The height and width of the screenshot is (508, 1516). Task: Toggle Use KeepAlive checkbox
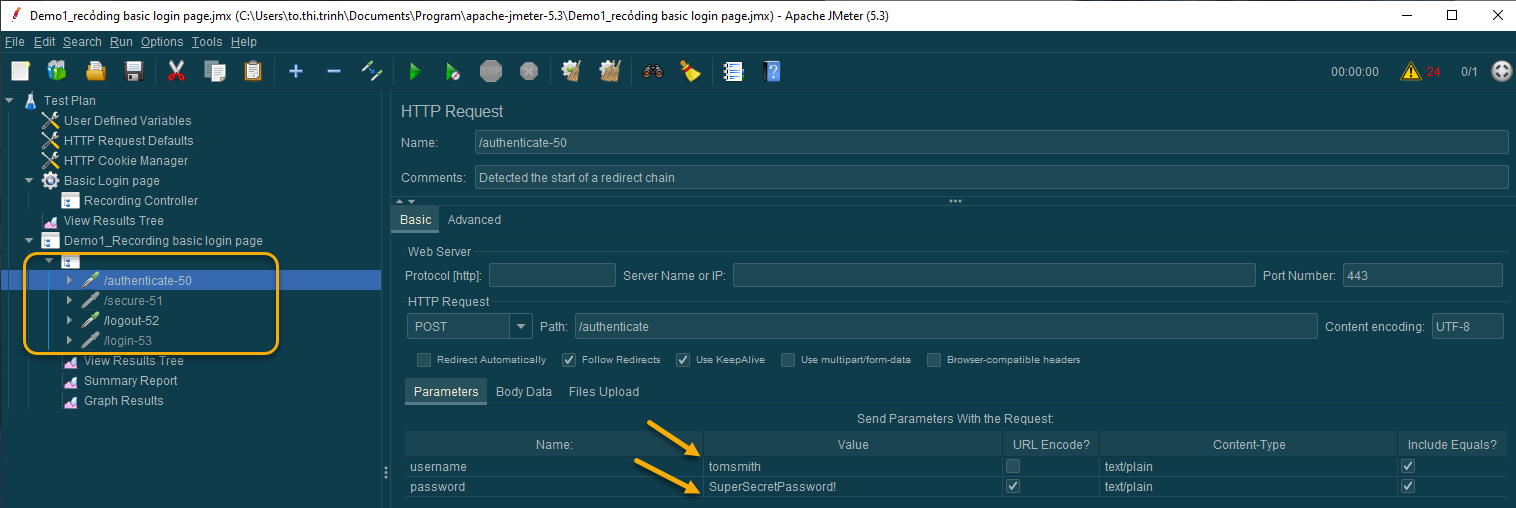tap(683, 360)
